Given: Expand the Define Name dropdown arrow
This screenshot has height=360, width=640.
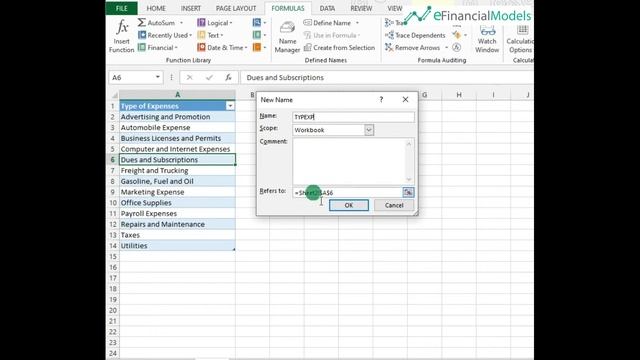Looking at the screenshot, I should click(357, 23).
